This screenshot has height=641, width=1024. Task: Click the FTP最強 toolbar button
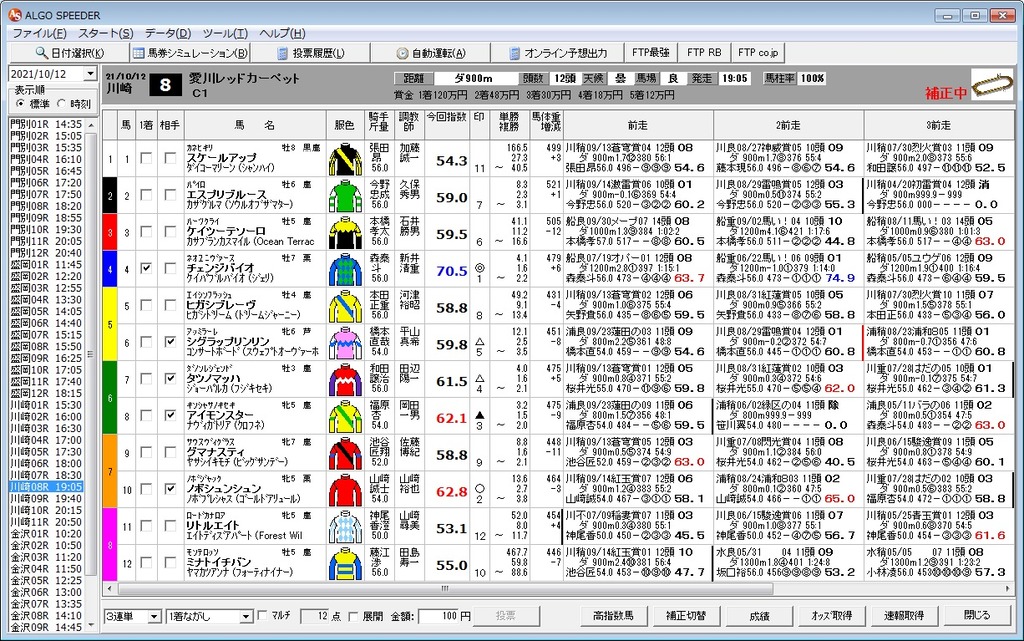coord(650,52)
